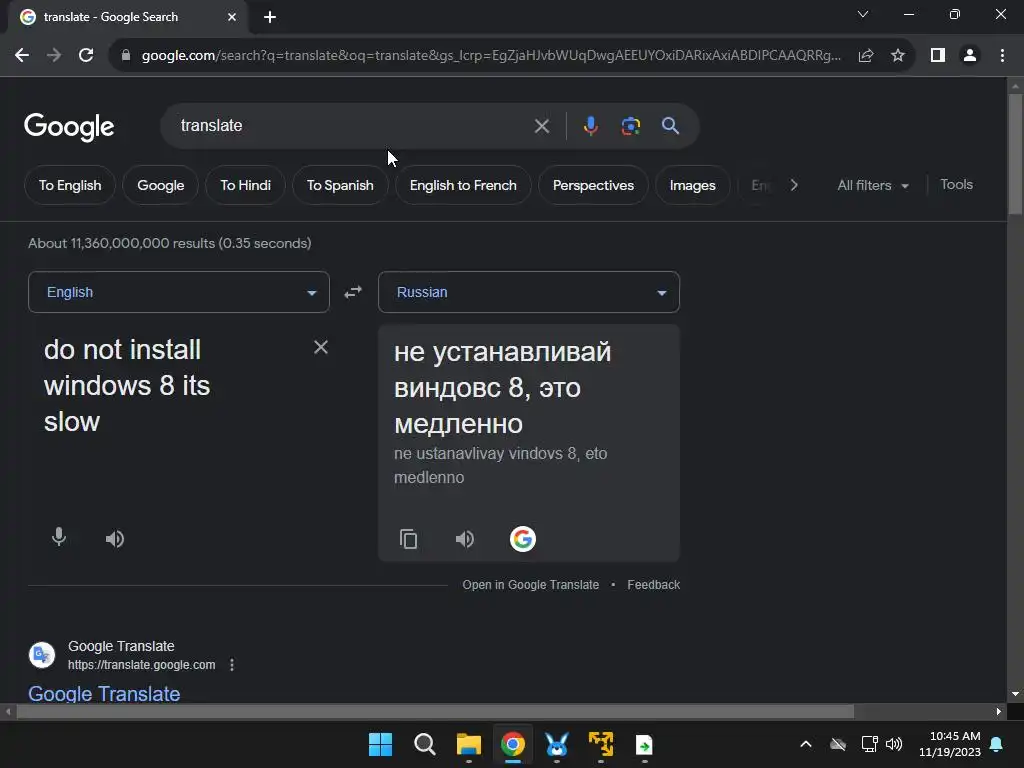Viewport: 1024px width, 768px height.
Task: Click Open in Google Translate link
Action: [x=530, y=584]
